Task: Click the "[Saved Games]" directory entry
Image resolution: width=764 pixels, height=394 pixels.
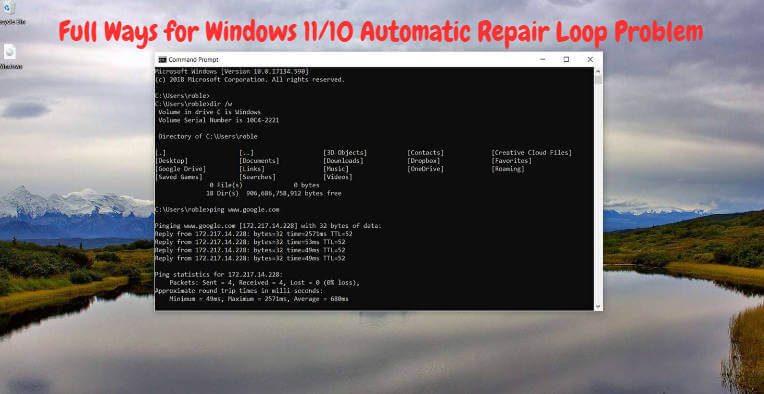Action: (x=179, y=177)
